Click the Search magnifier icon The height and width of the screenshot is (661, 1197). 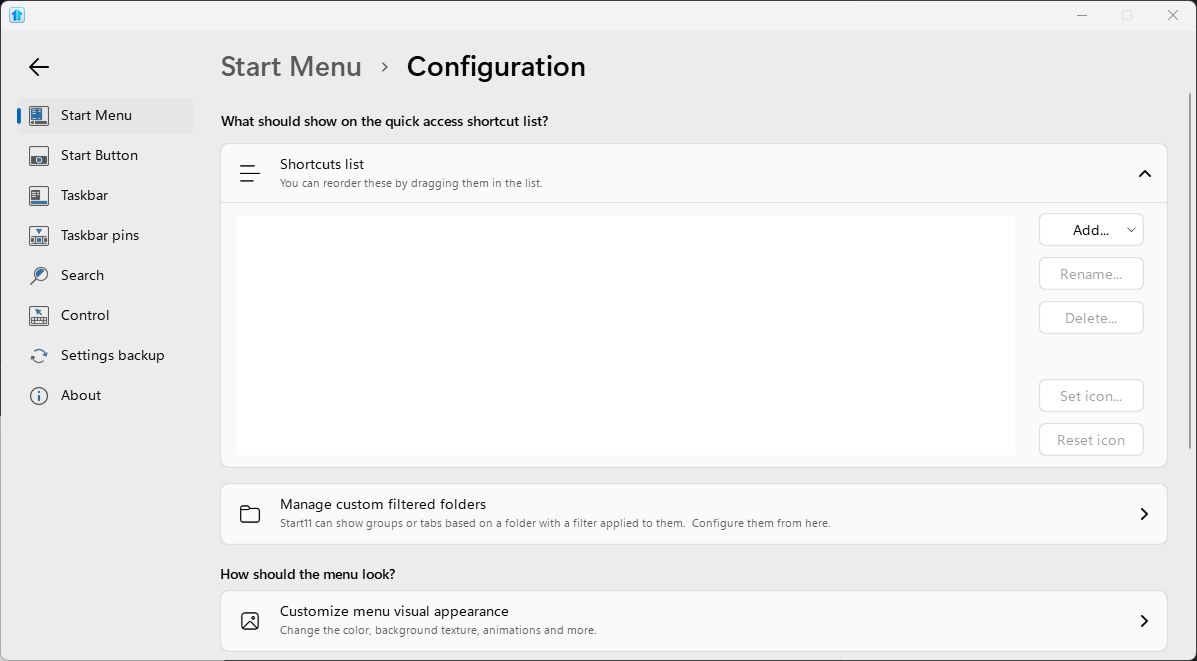point(39,276)
